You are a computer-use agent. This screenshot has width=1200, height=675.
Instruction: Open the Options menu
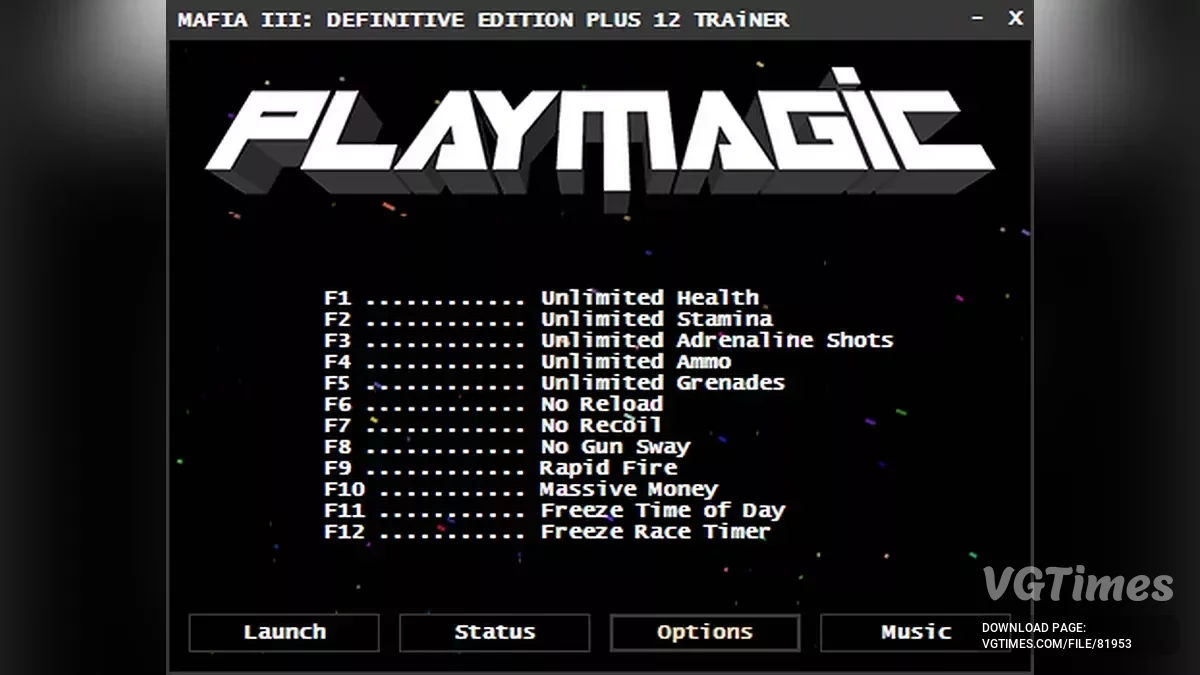[705, 631]
